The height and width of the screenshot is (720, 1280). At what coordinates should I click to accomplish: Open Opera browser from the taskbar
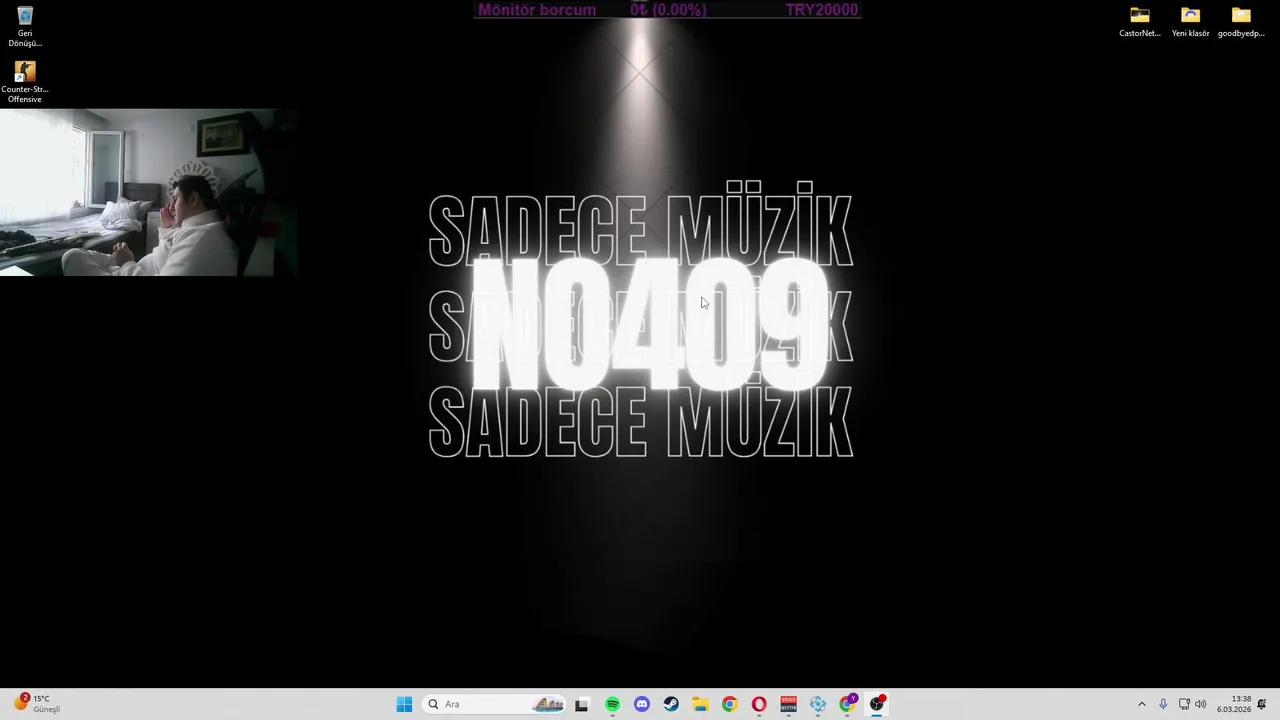[759, 704]
